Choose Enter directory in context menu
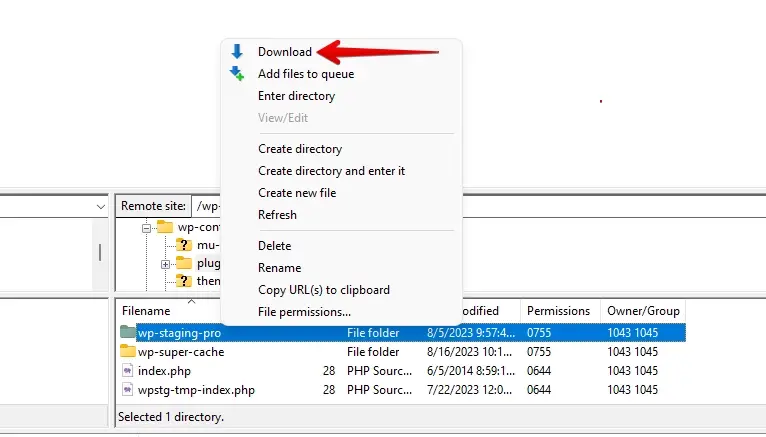The height and width of the screenshot is (437, 766). pyautogui.click(x=297, y=96)
